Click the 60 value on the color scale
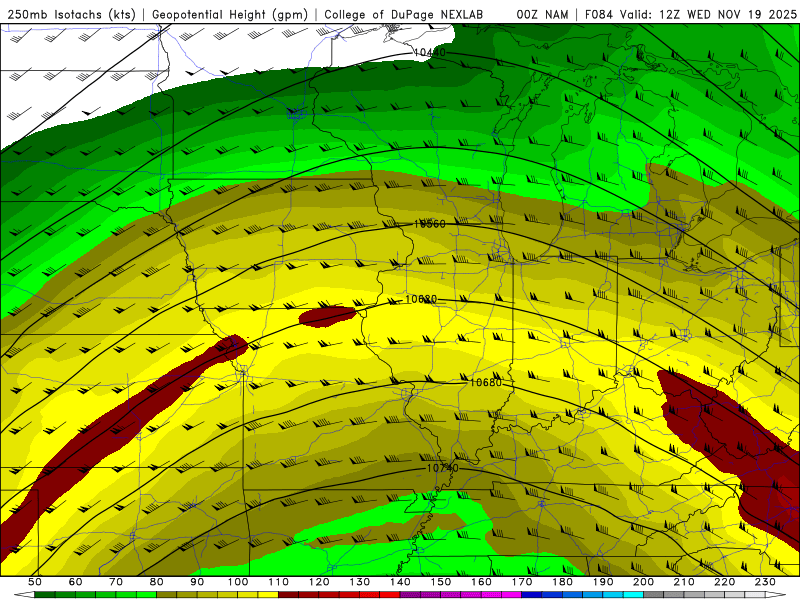Image resolution: width=800 pixels, height=600 pixels. pos(76,582)
